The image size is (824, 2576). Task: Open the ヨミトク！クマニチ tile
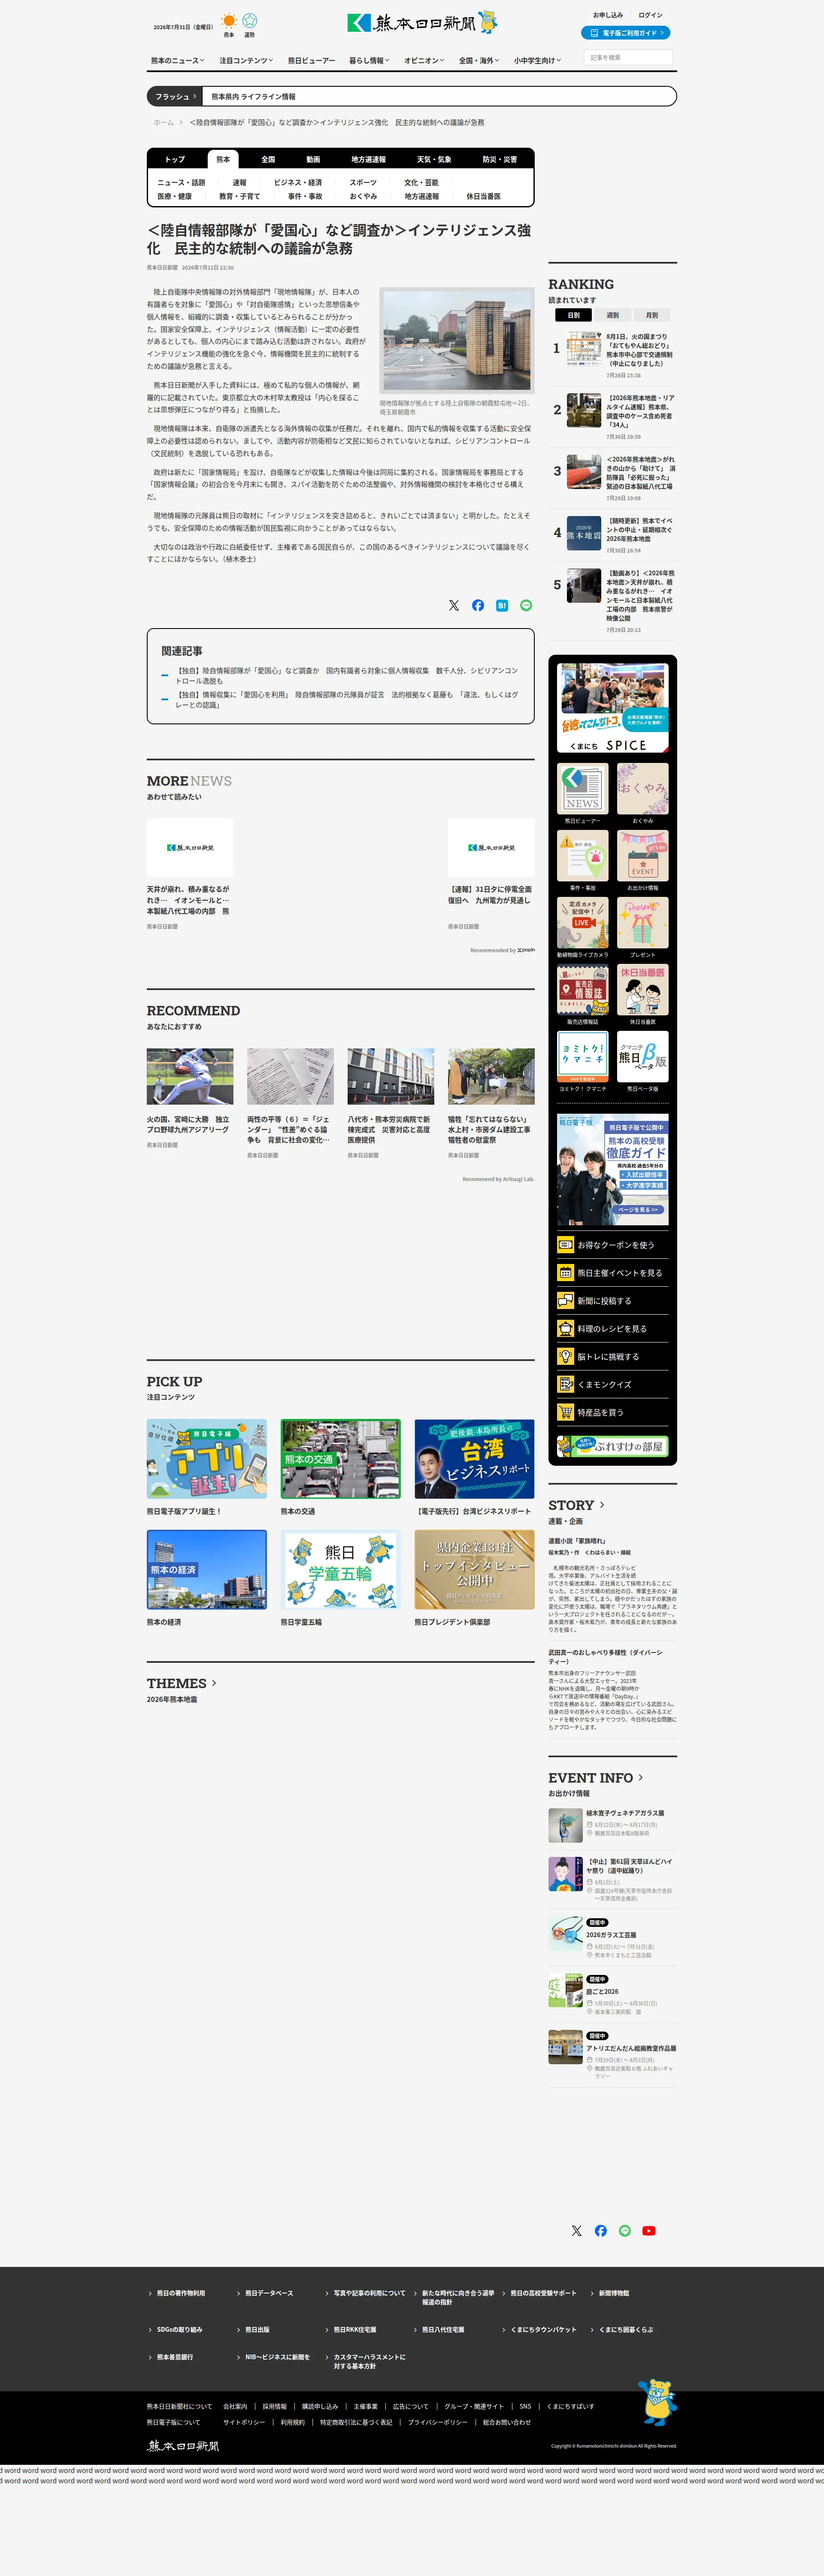(x=583, y=1057)
